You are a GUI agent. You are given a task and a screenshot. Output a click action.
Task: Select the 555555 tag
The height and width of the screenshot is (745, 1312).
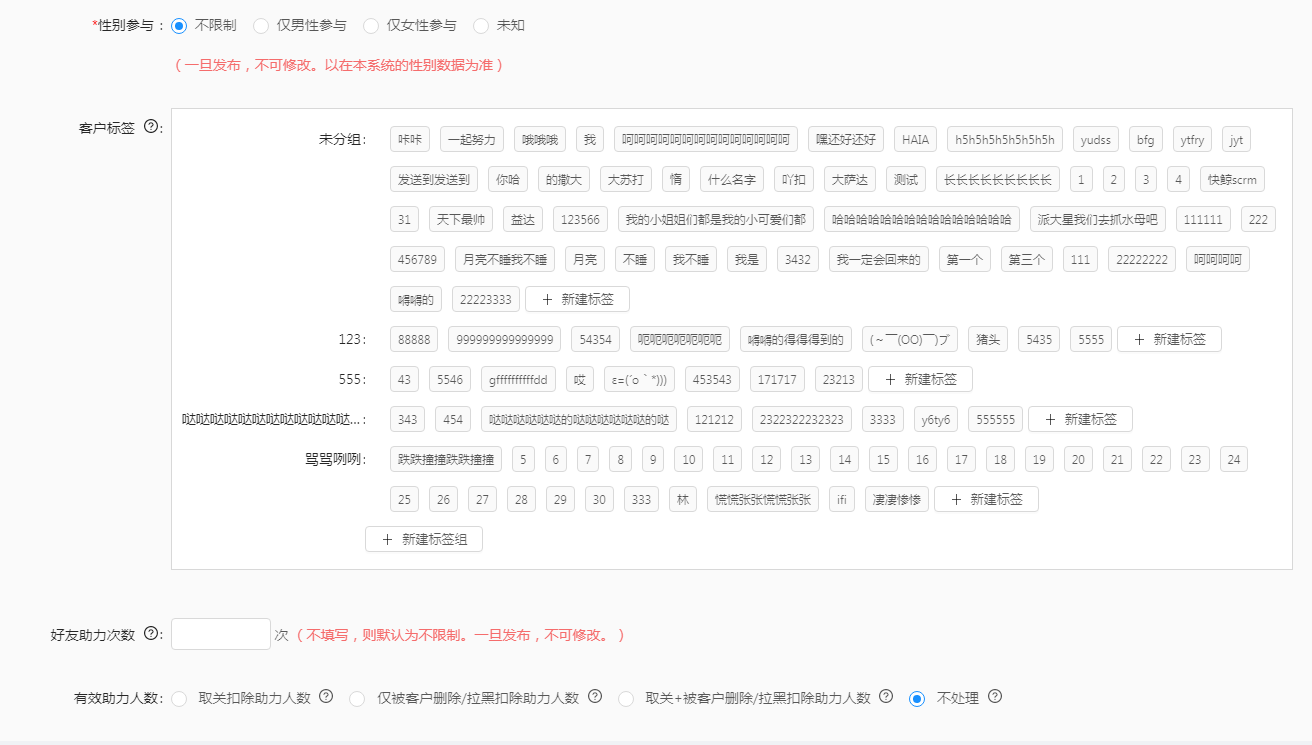click(995, 419)
